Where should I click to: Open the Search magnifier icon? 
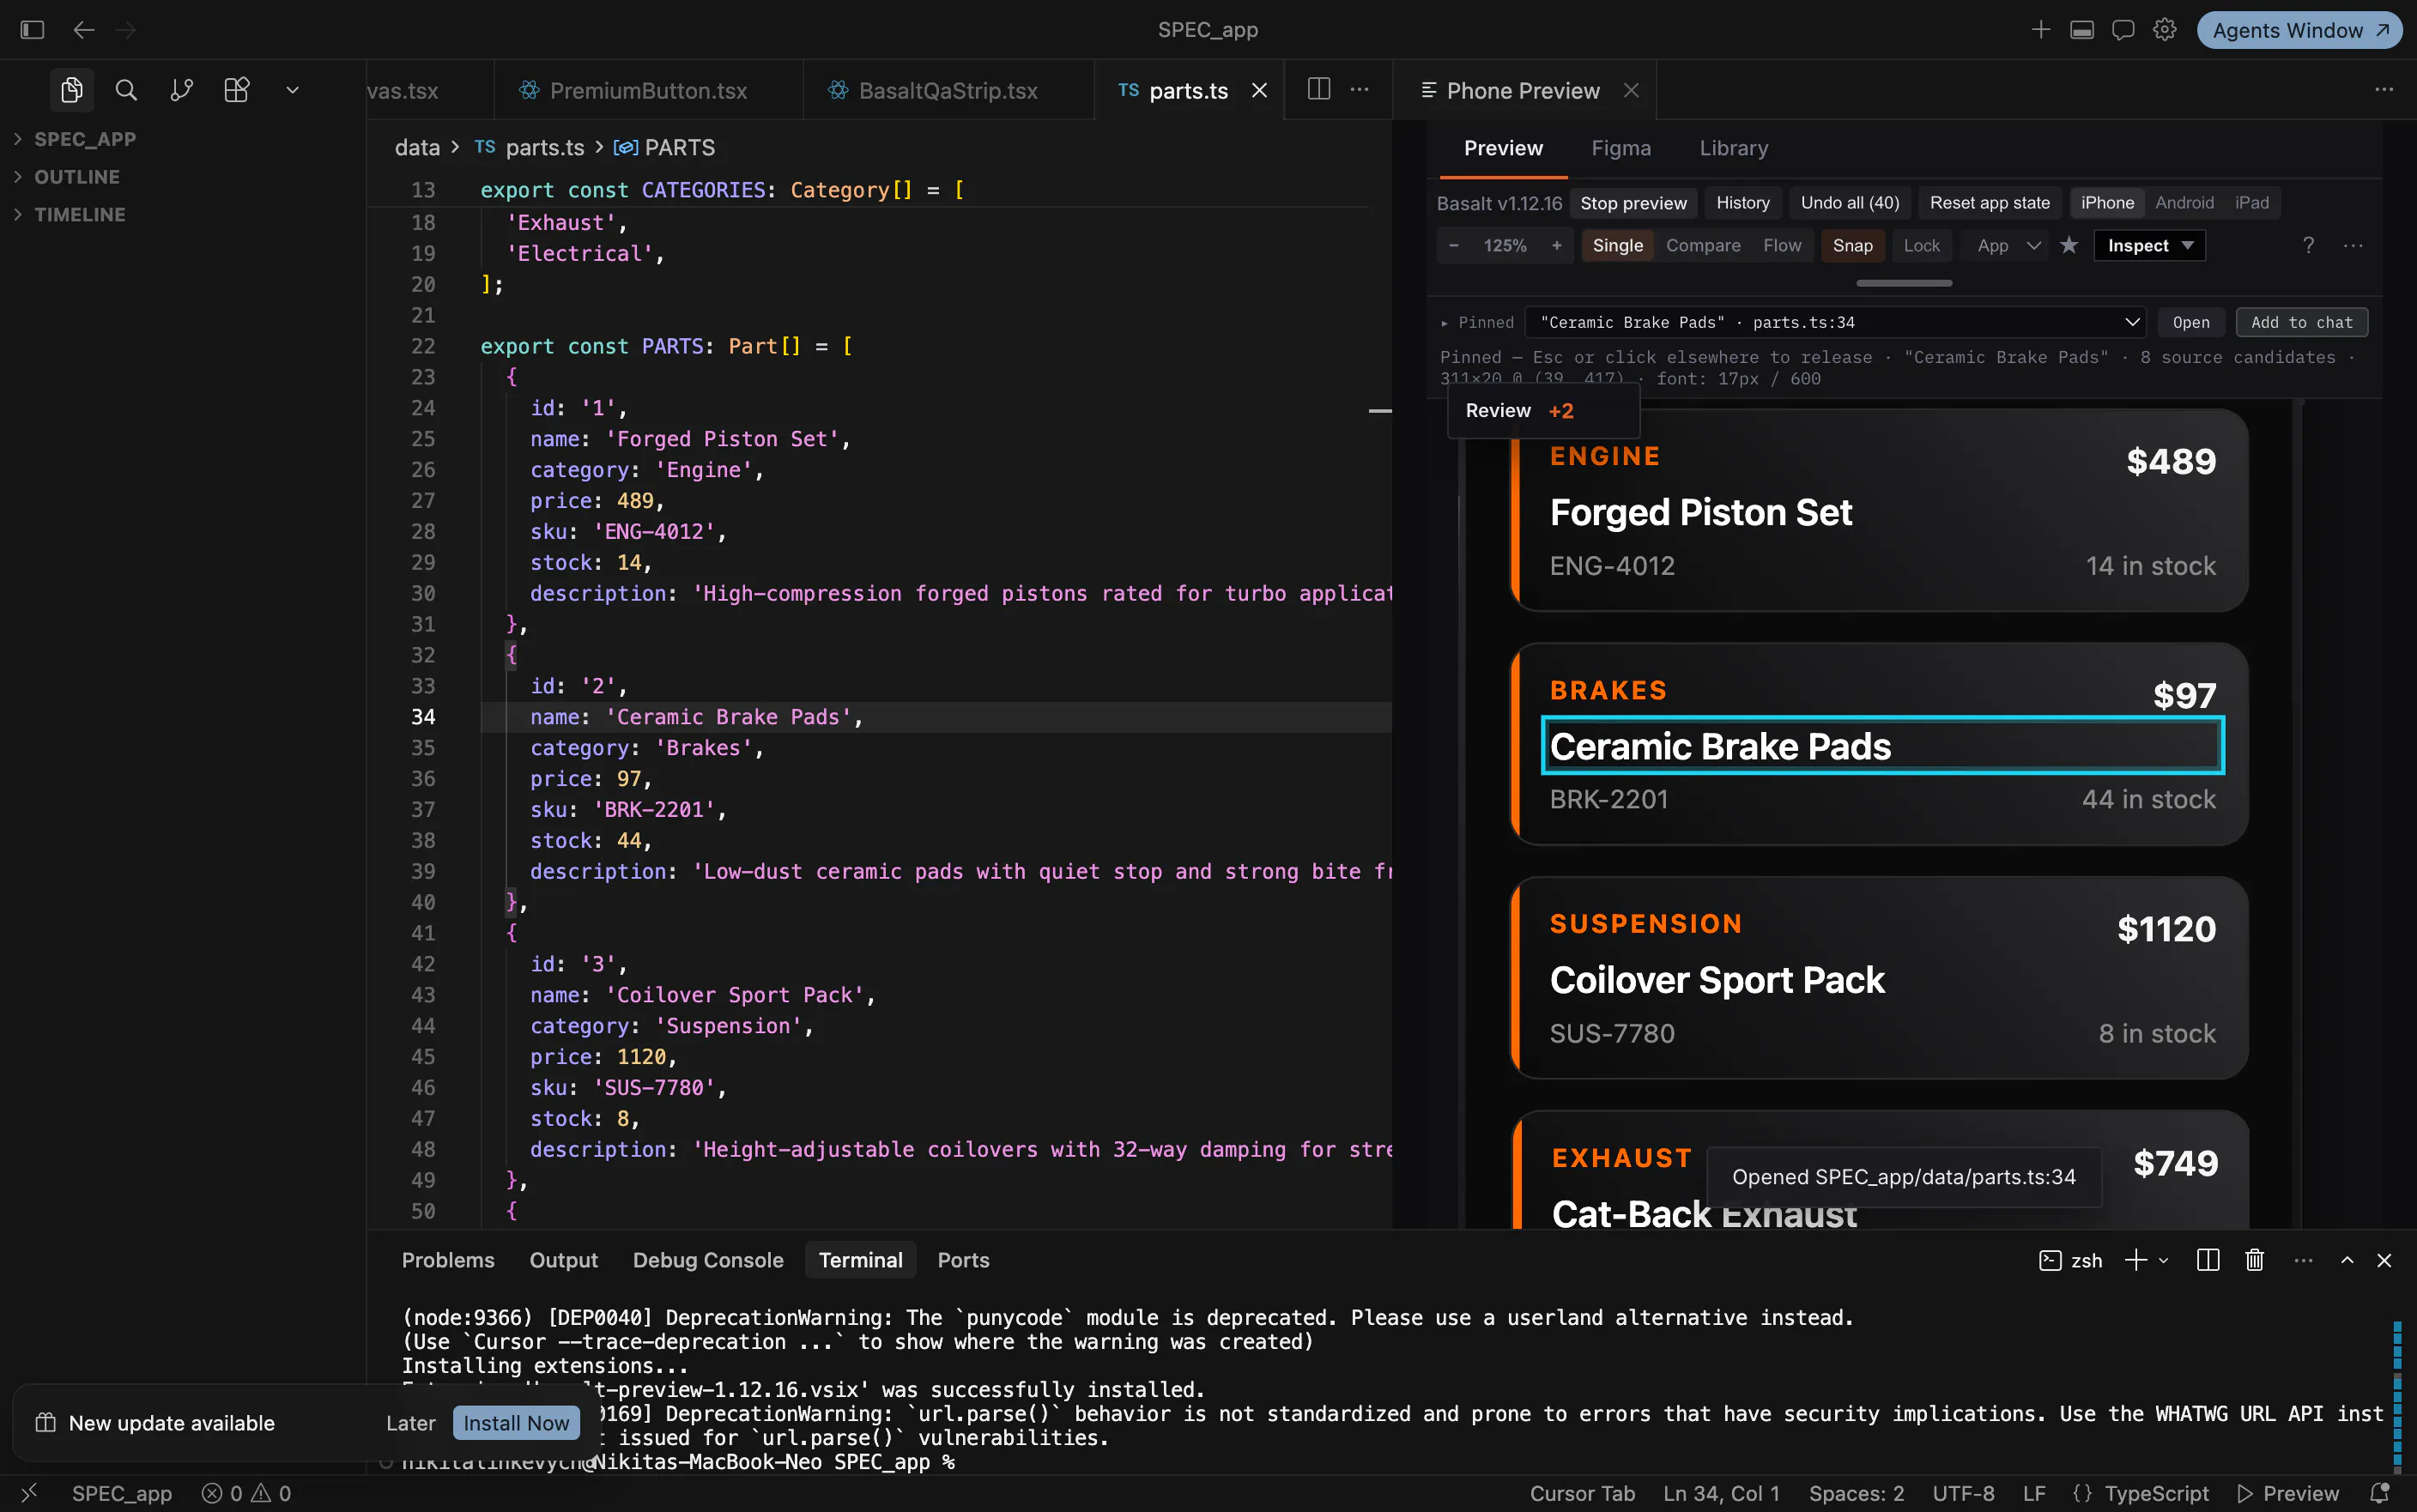[x=126, y=90]
